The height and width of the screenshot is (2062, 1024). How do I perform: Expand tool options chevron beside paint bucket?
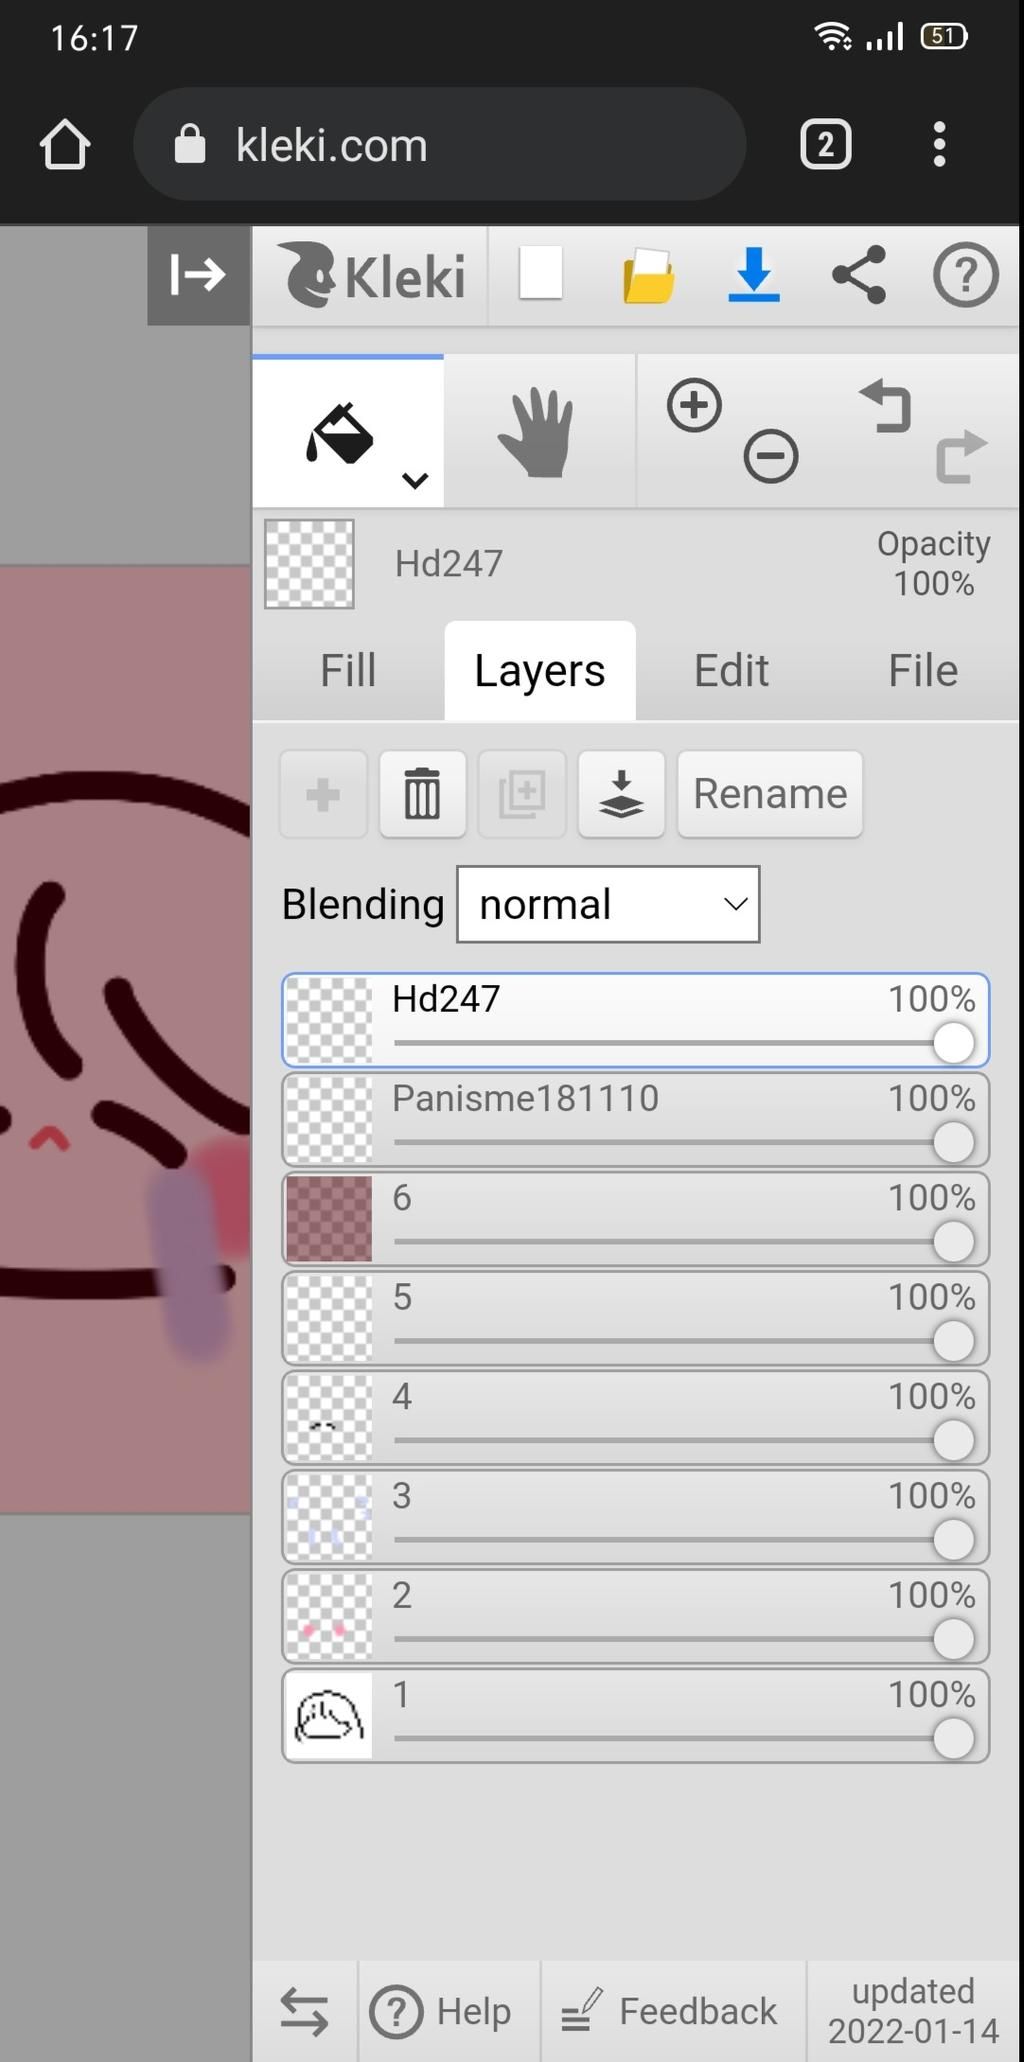point(415,481)
